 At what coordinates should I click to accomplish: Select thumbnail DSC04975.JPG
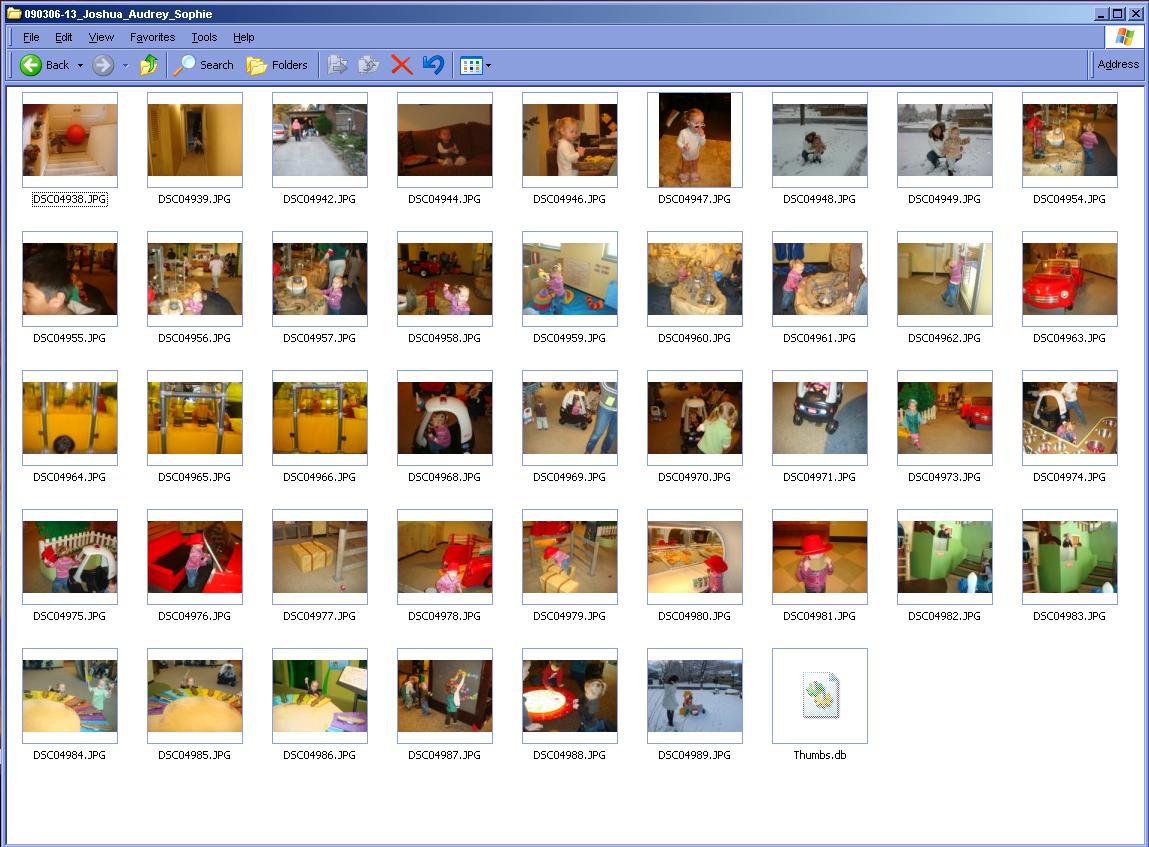(x=70, y=557)
